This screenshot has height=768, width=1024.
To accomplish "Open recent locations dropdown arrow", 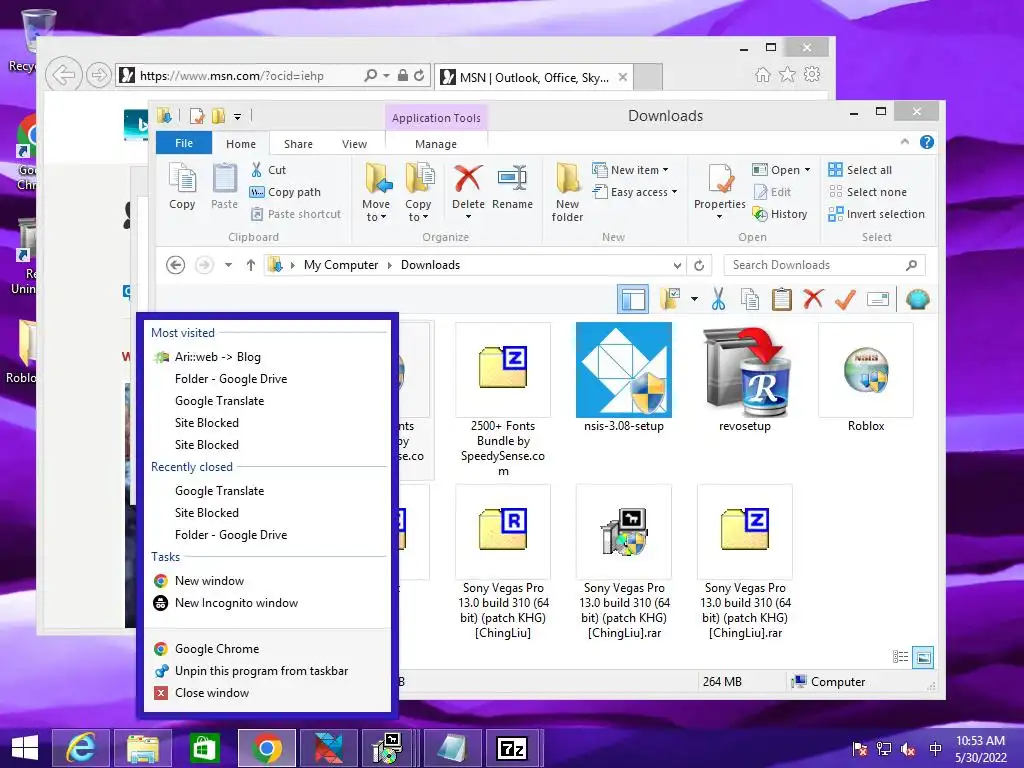I will coord(229,265).
